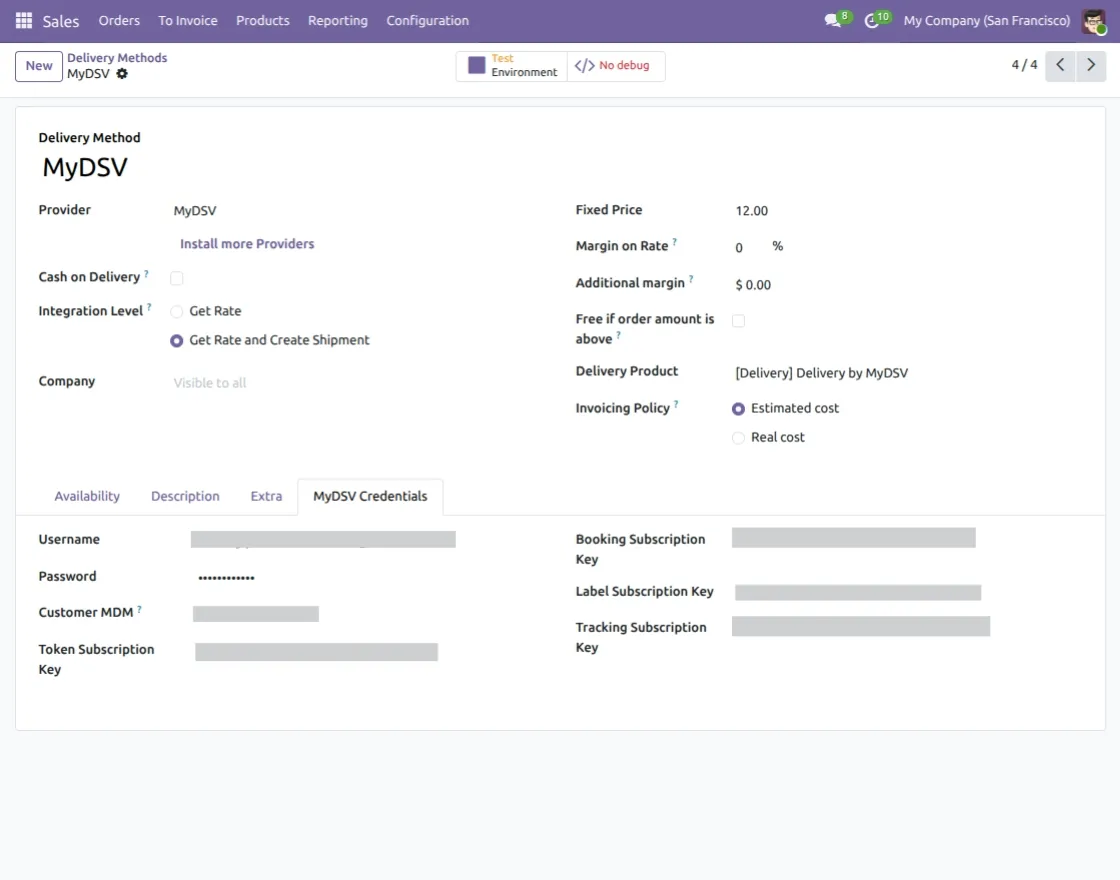Viewport: 1120px width, 880px height.
Task: Click the Booking Subscription Key field
Action: (854, 538)
